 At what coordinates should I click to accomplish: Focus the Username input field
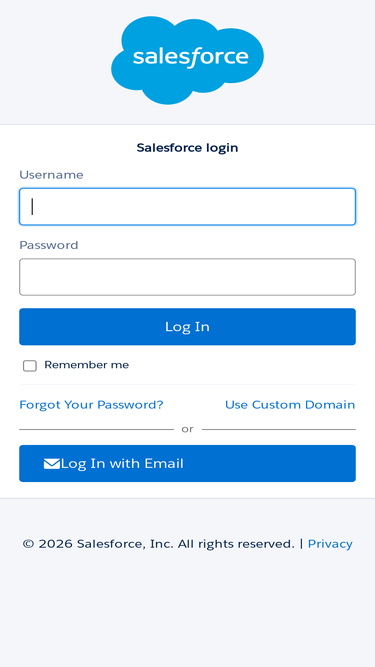(x=187, y=207)
